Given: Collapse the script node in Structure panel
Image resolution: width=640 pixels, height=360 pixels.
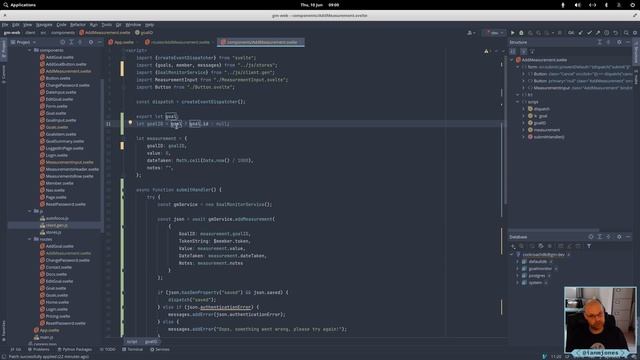Looking at the screenshot, I should (x=518, y=102).
